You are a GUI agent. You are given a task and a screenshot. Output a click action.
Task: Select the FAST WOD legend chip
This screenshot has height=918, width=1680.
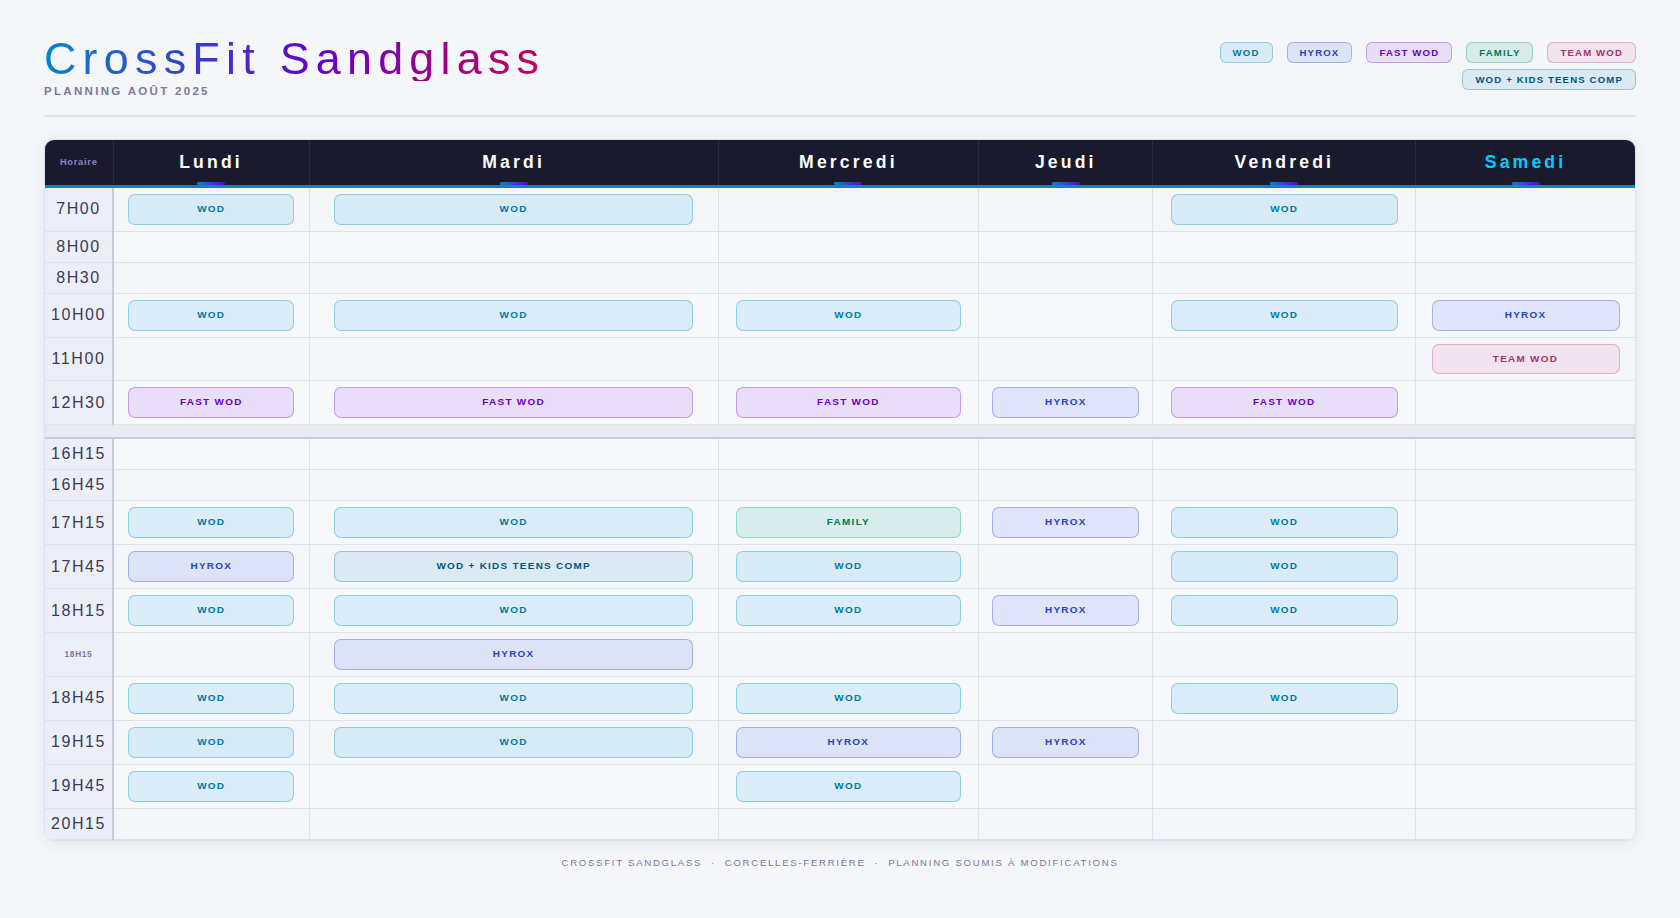[1409, 53]
